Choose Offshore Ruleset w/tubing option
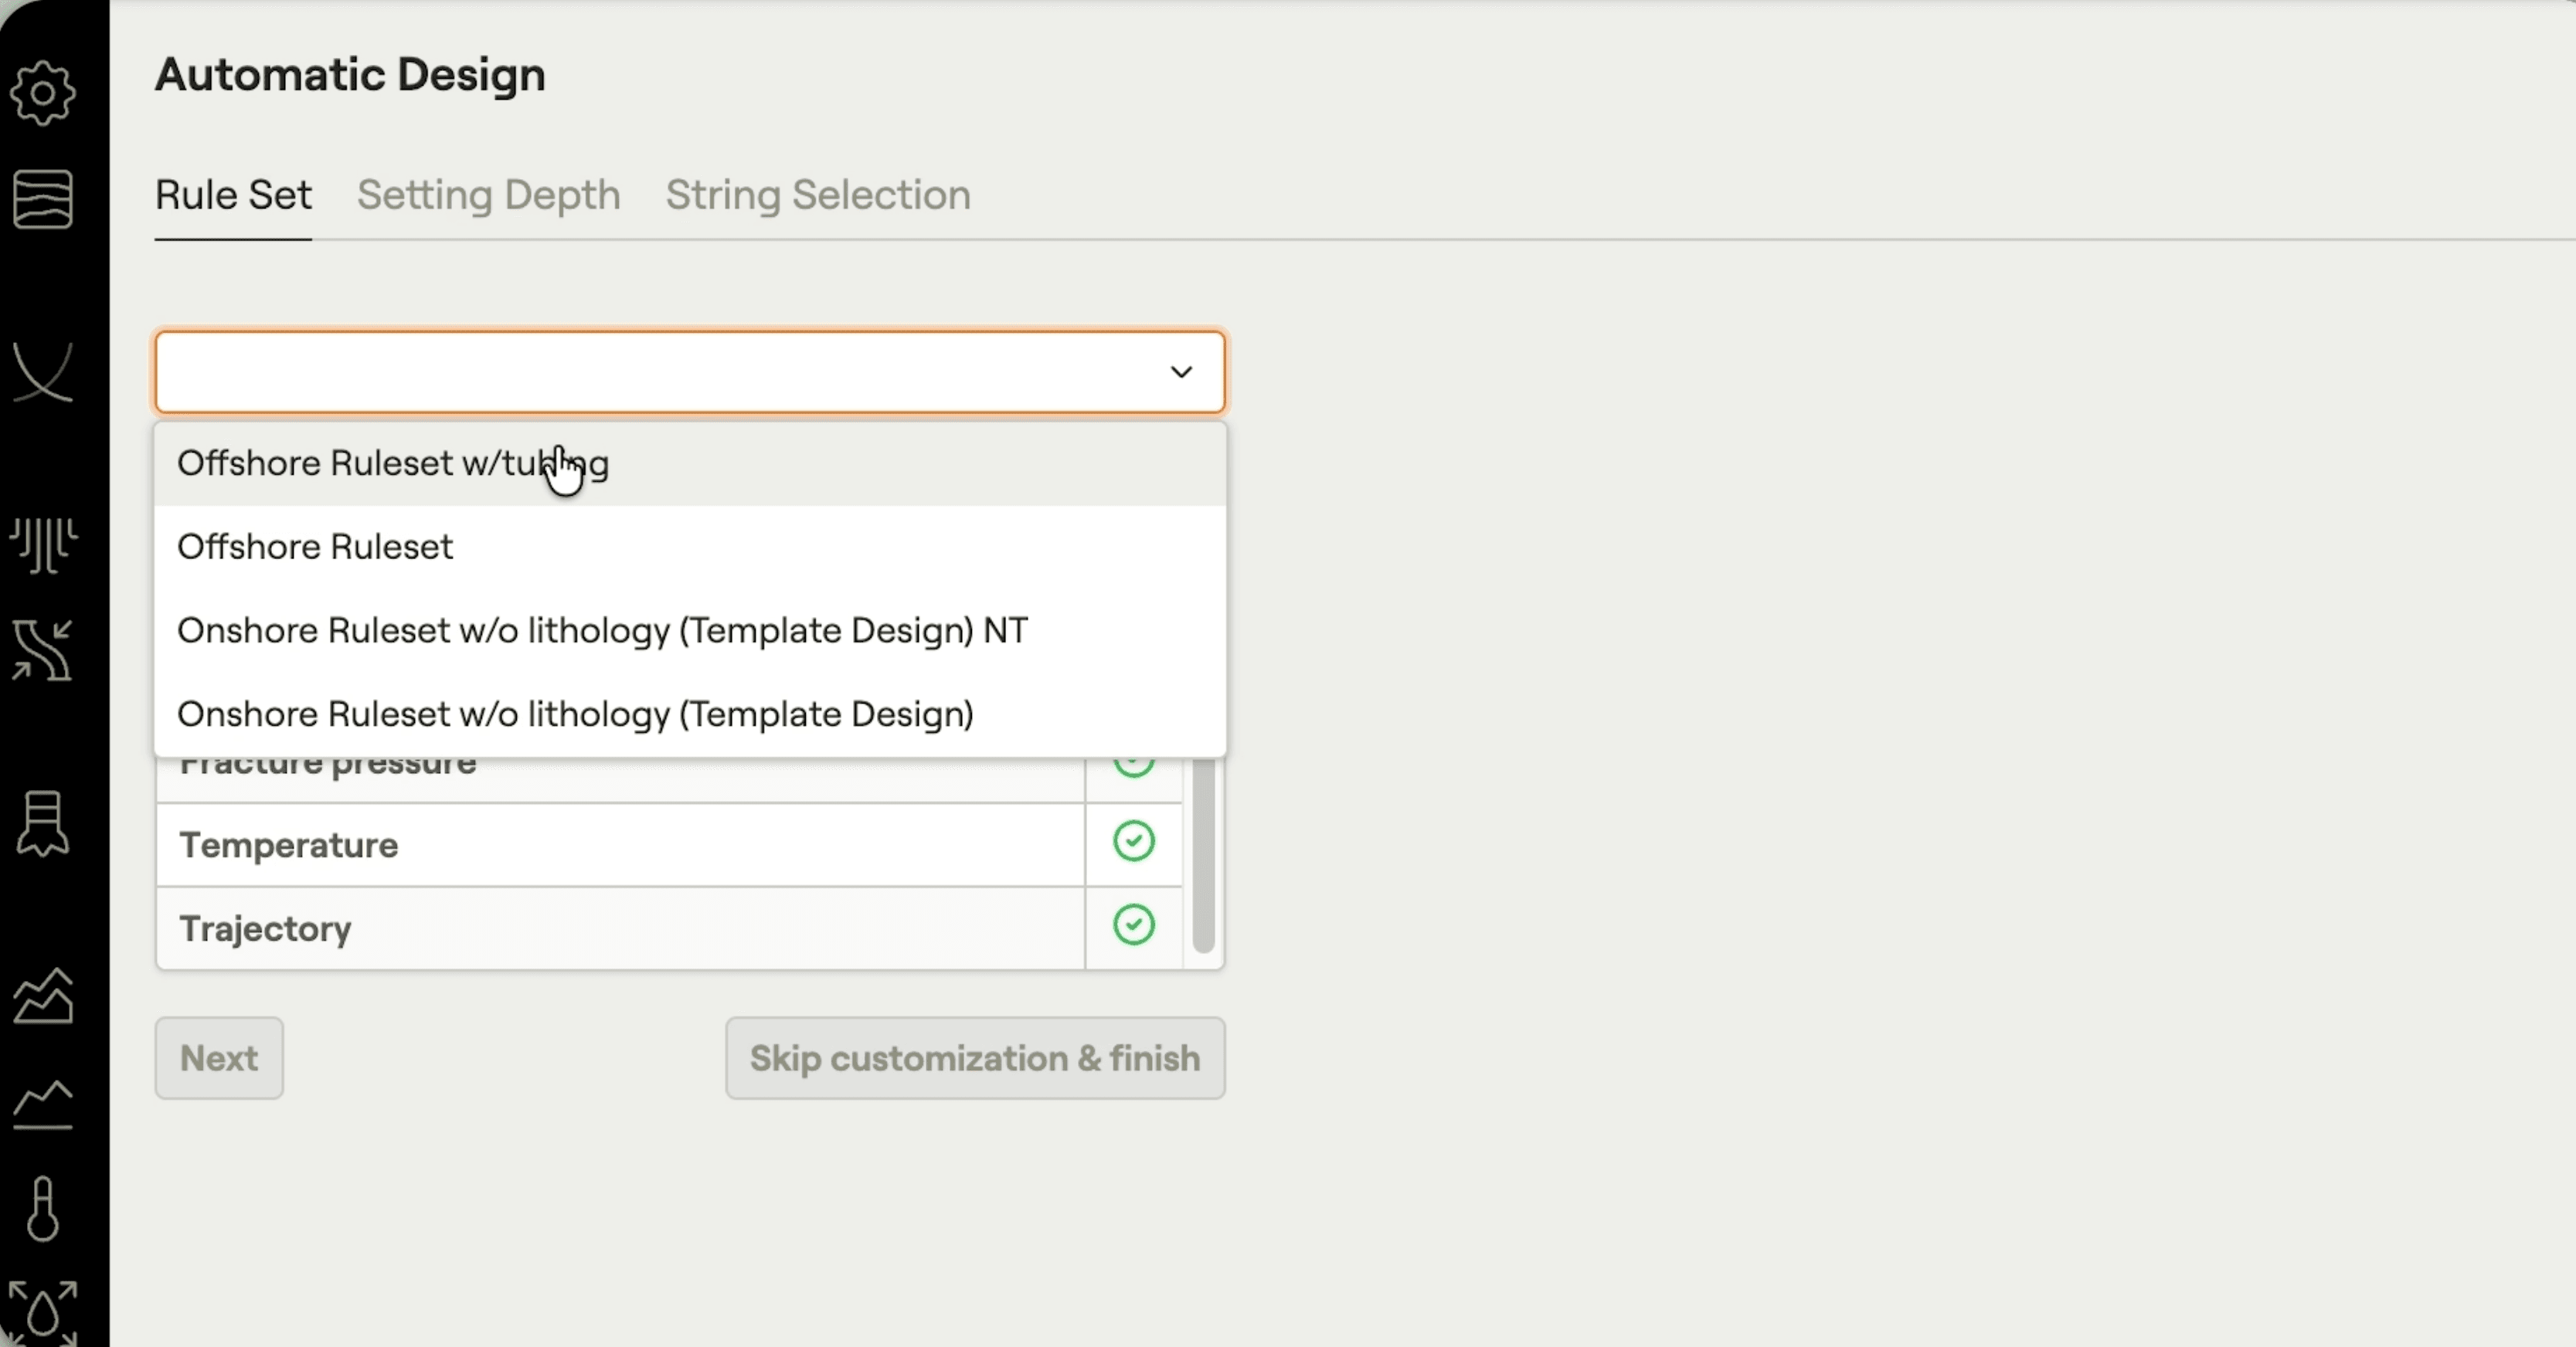Image resolution: width=2576 pixels, height=1347 pixels. coord(392,464)
